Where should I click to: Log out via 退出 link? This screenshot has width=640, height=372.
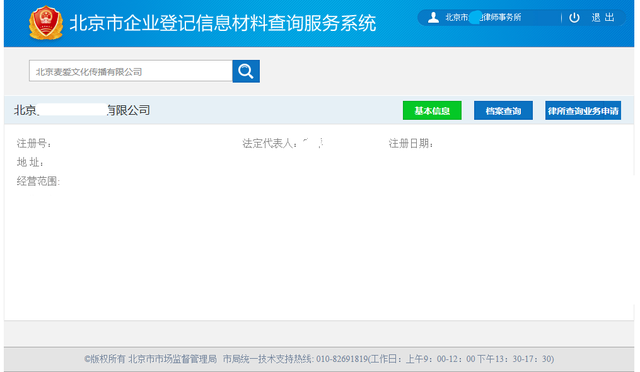tap(603, 18)
